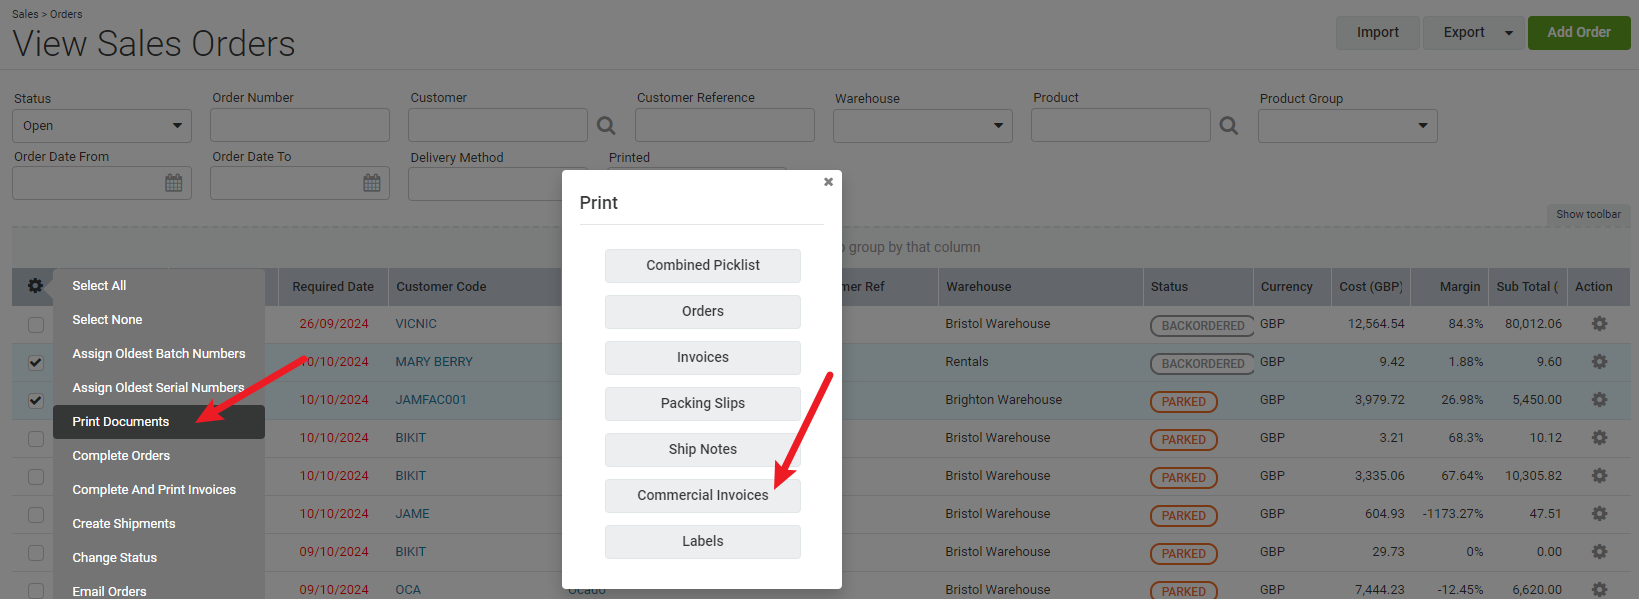Tick the checkbox for the VICNIC row
This screenshot has width=1639, height=599.
(x=36, y=325)
